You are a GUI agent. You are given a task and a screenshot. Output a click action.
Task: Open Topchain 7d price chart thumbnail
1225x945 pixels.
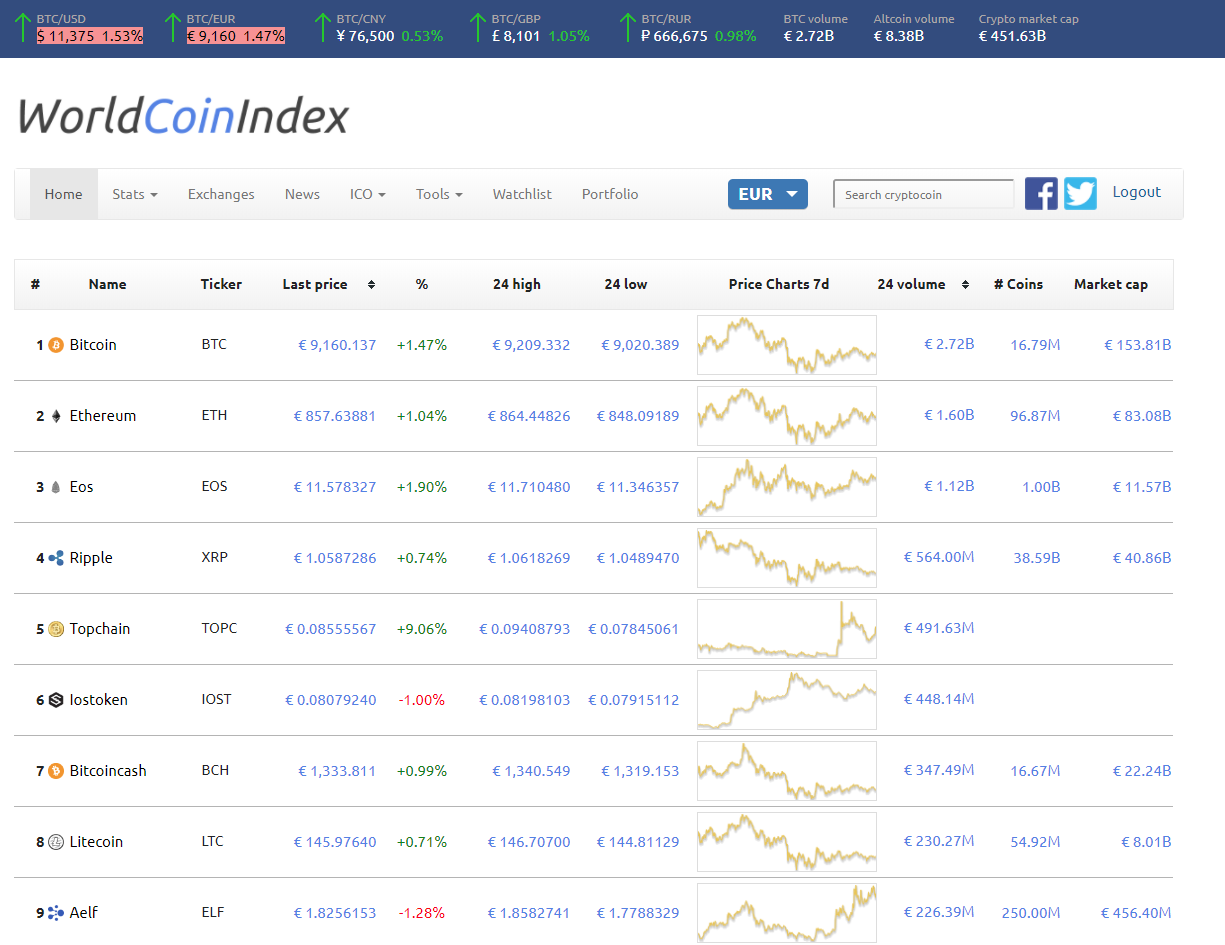[x=787, y=629]
